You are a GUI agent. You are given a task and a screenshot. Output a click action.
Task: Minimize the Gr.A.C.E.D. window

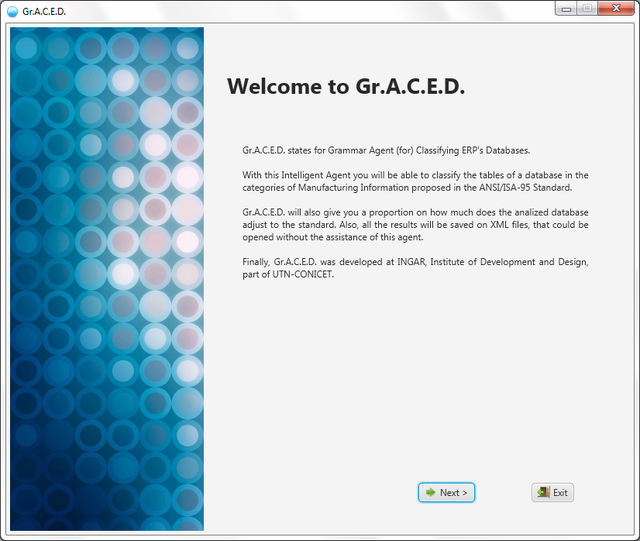[566, 9]
